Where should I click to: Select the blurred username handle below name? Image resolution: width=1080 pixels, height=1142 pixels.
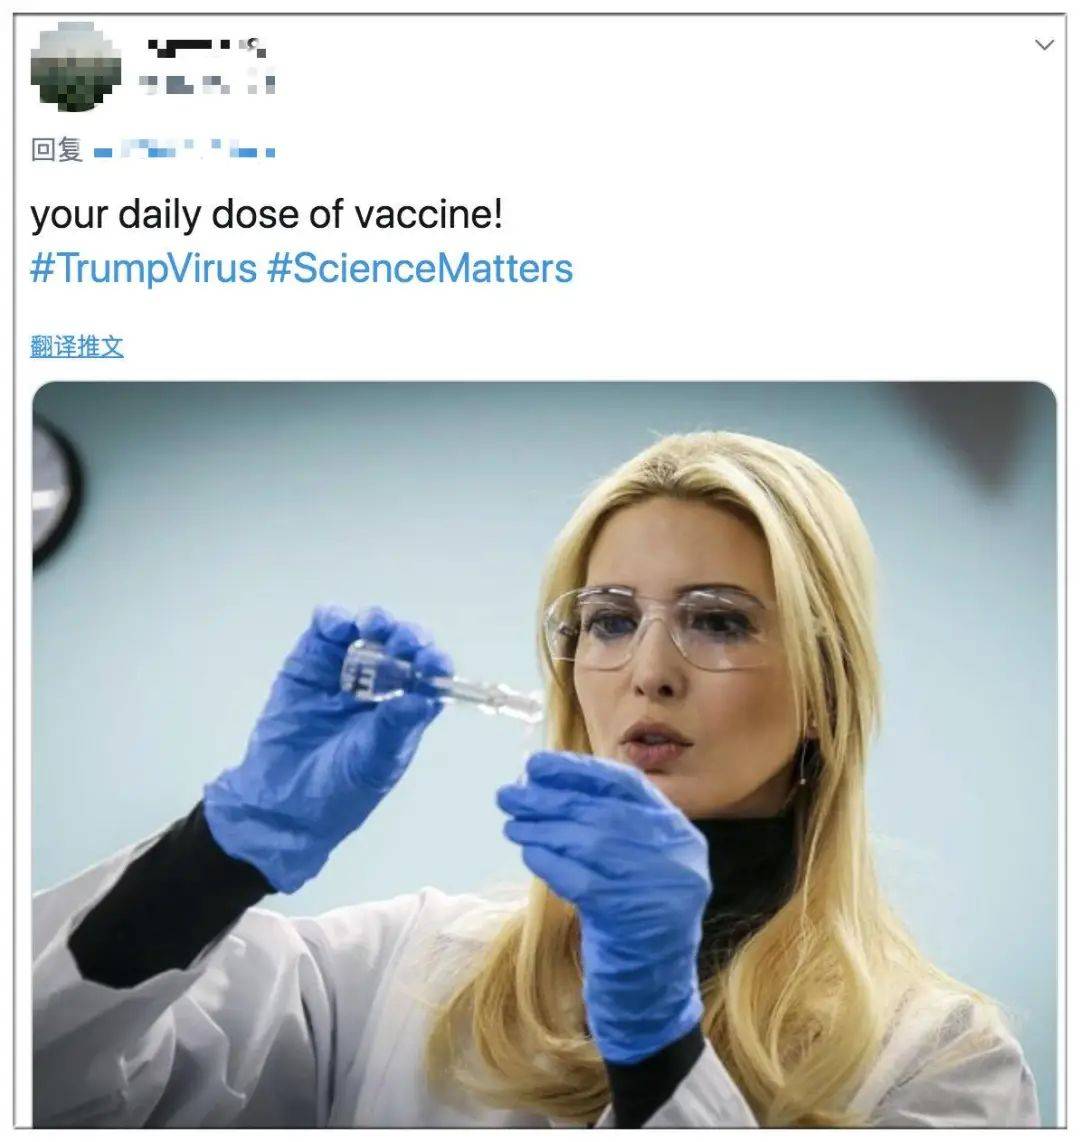[x=207, y=84]
